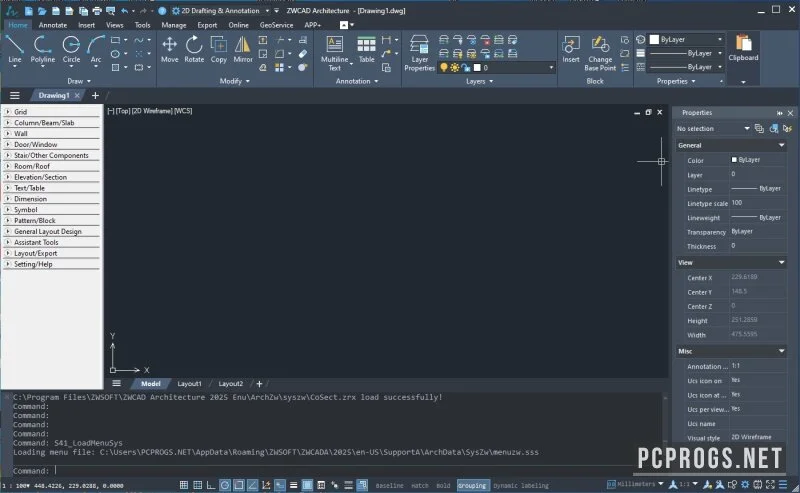Toggle polar tracking in status bar
The width and height of the screenshot is (800, 493).
point(224,485)
